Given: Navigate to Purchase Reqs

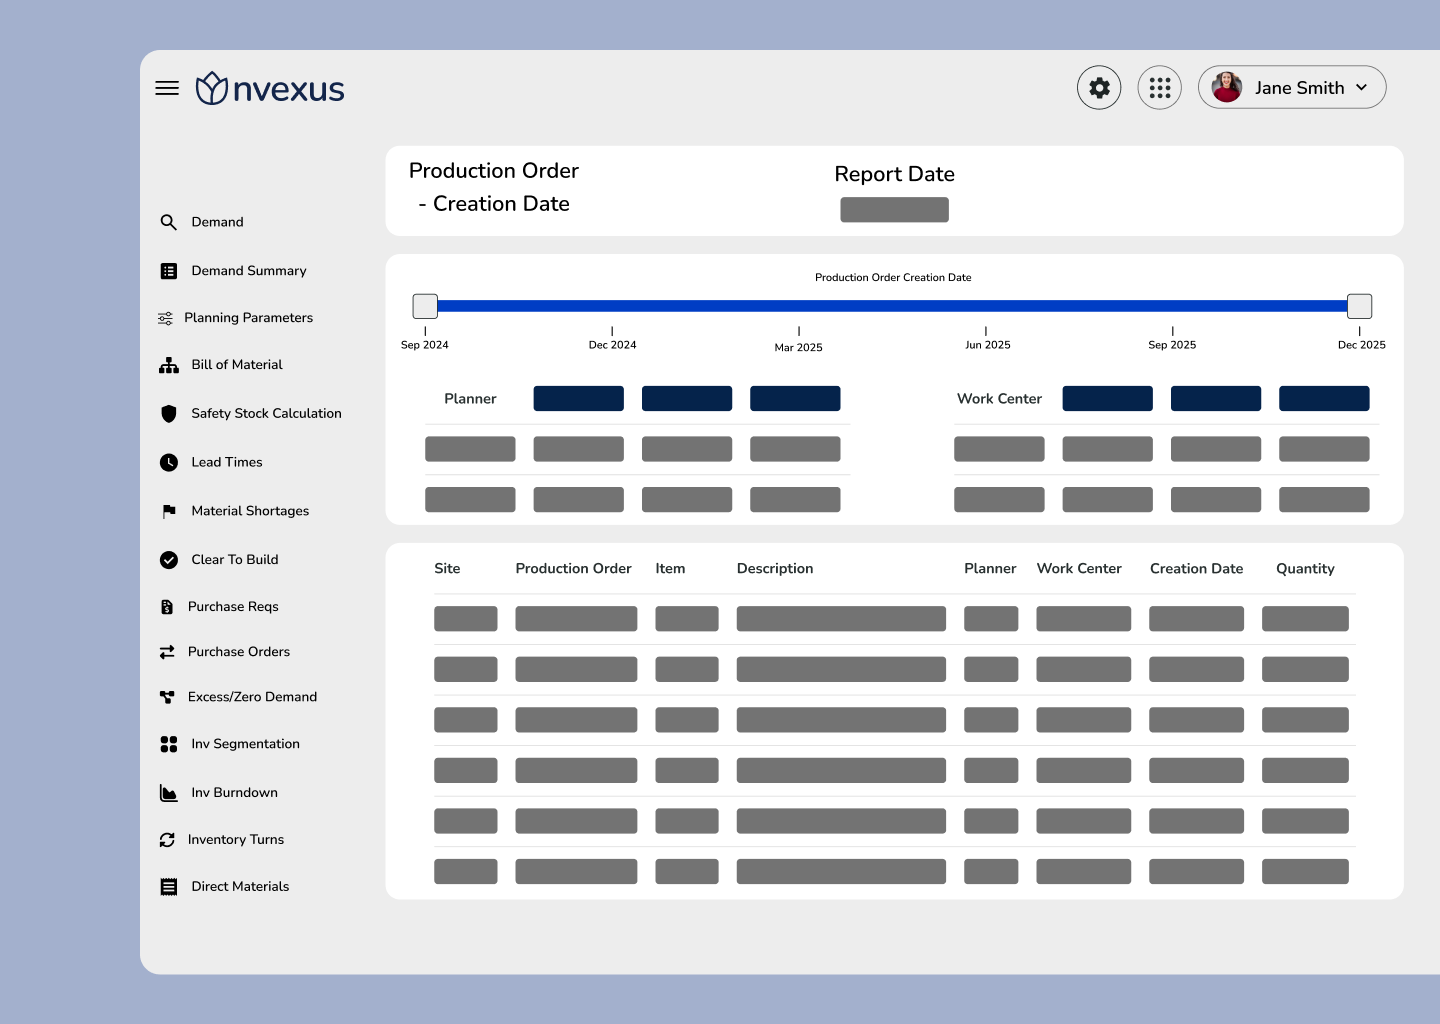Looking at the screenshot, I should point(233,607).
